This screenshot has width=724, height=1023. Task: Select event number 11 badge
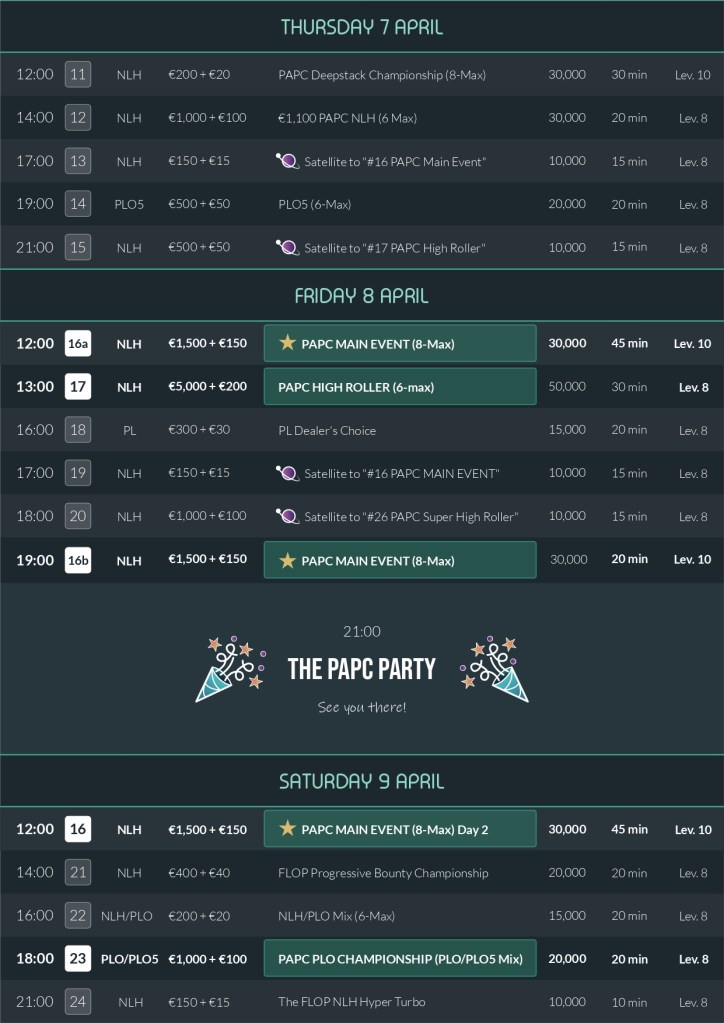pos(78,74)
